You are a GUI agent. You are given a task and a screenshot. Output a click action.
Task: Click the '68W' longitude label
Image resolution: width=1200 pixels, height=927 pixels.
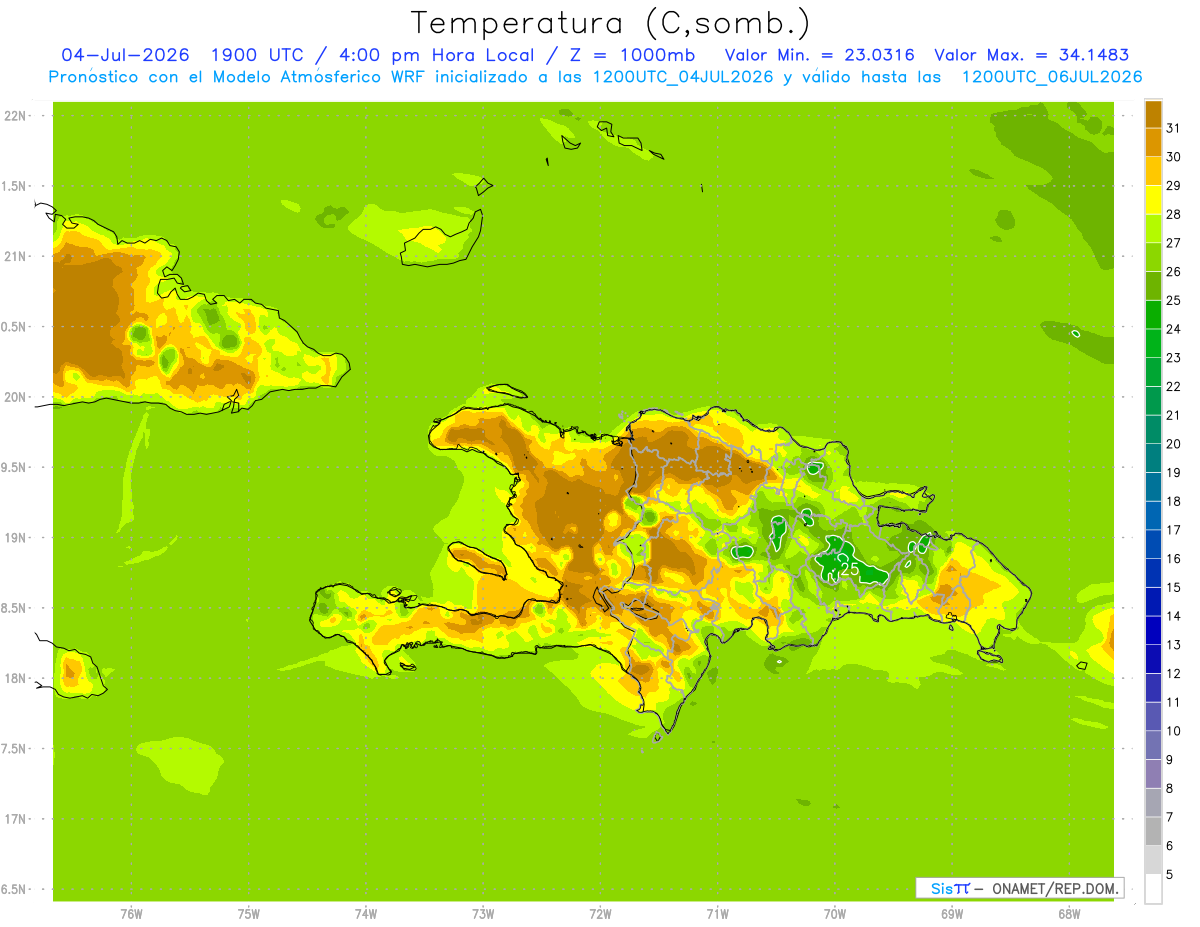tap(1069, 914)
